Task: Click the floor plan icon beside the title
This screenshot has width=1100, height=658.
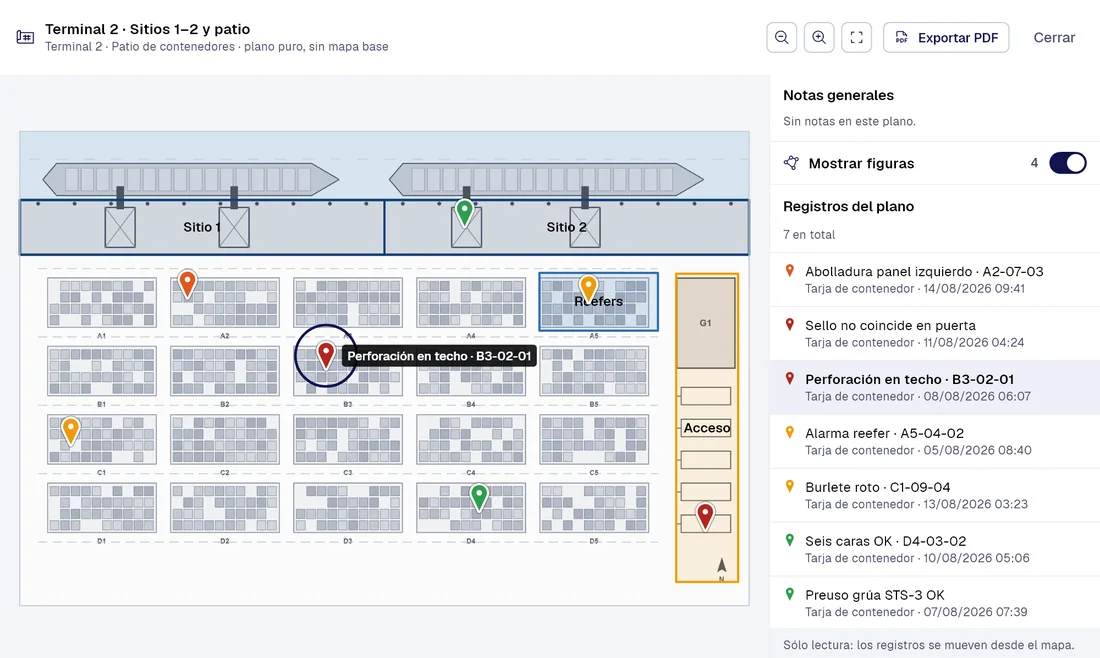Action: pos(25,36)
